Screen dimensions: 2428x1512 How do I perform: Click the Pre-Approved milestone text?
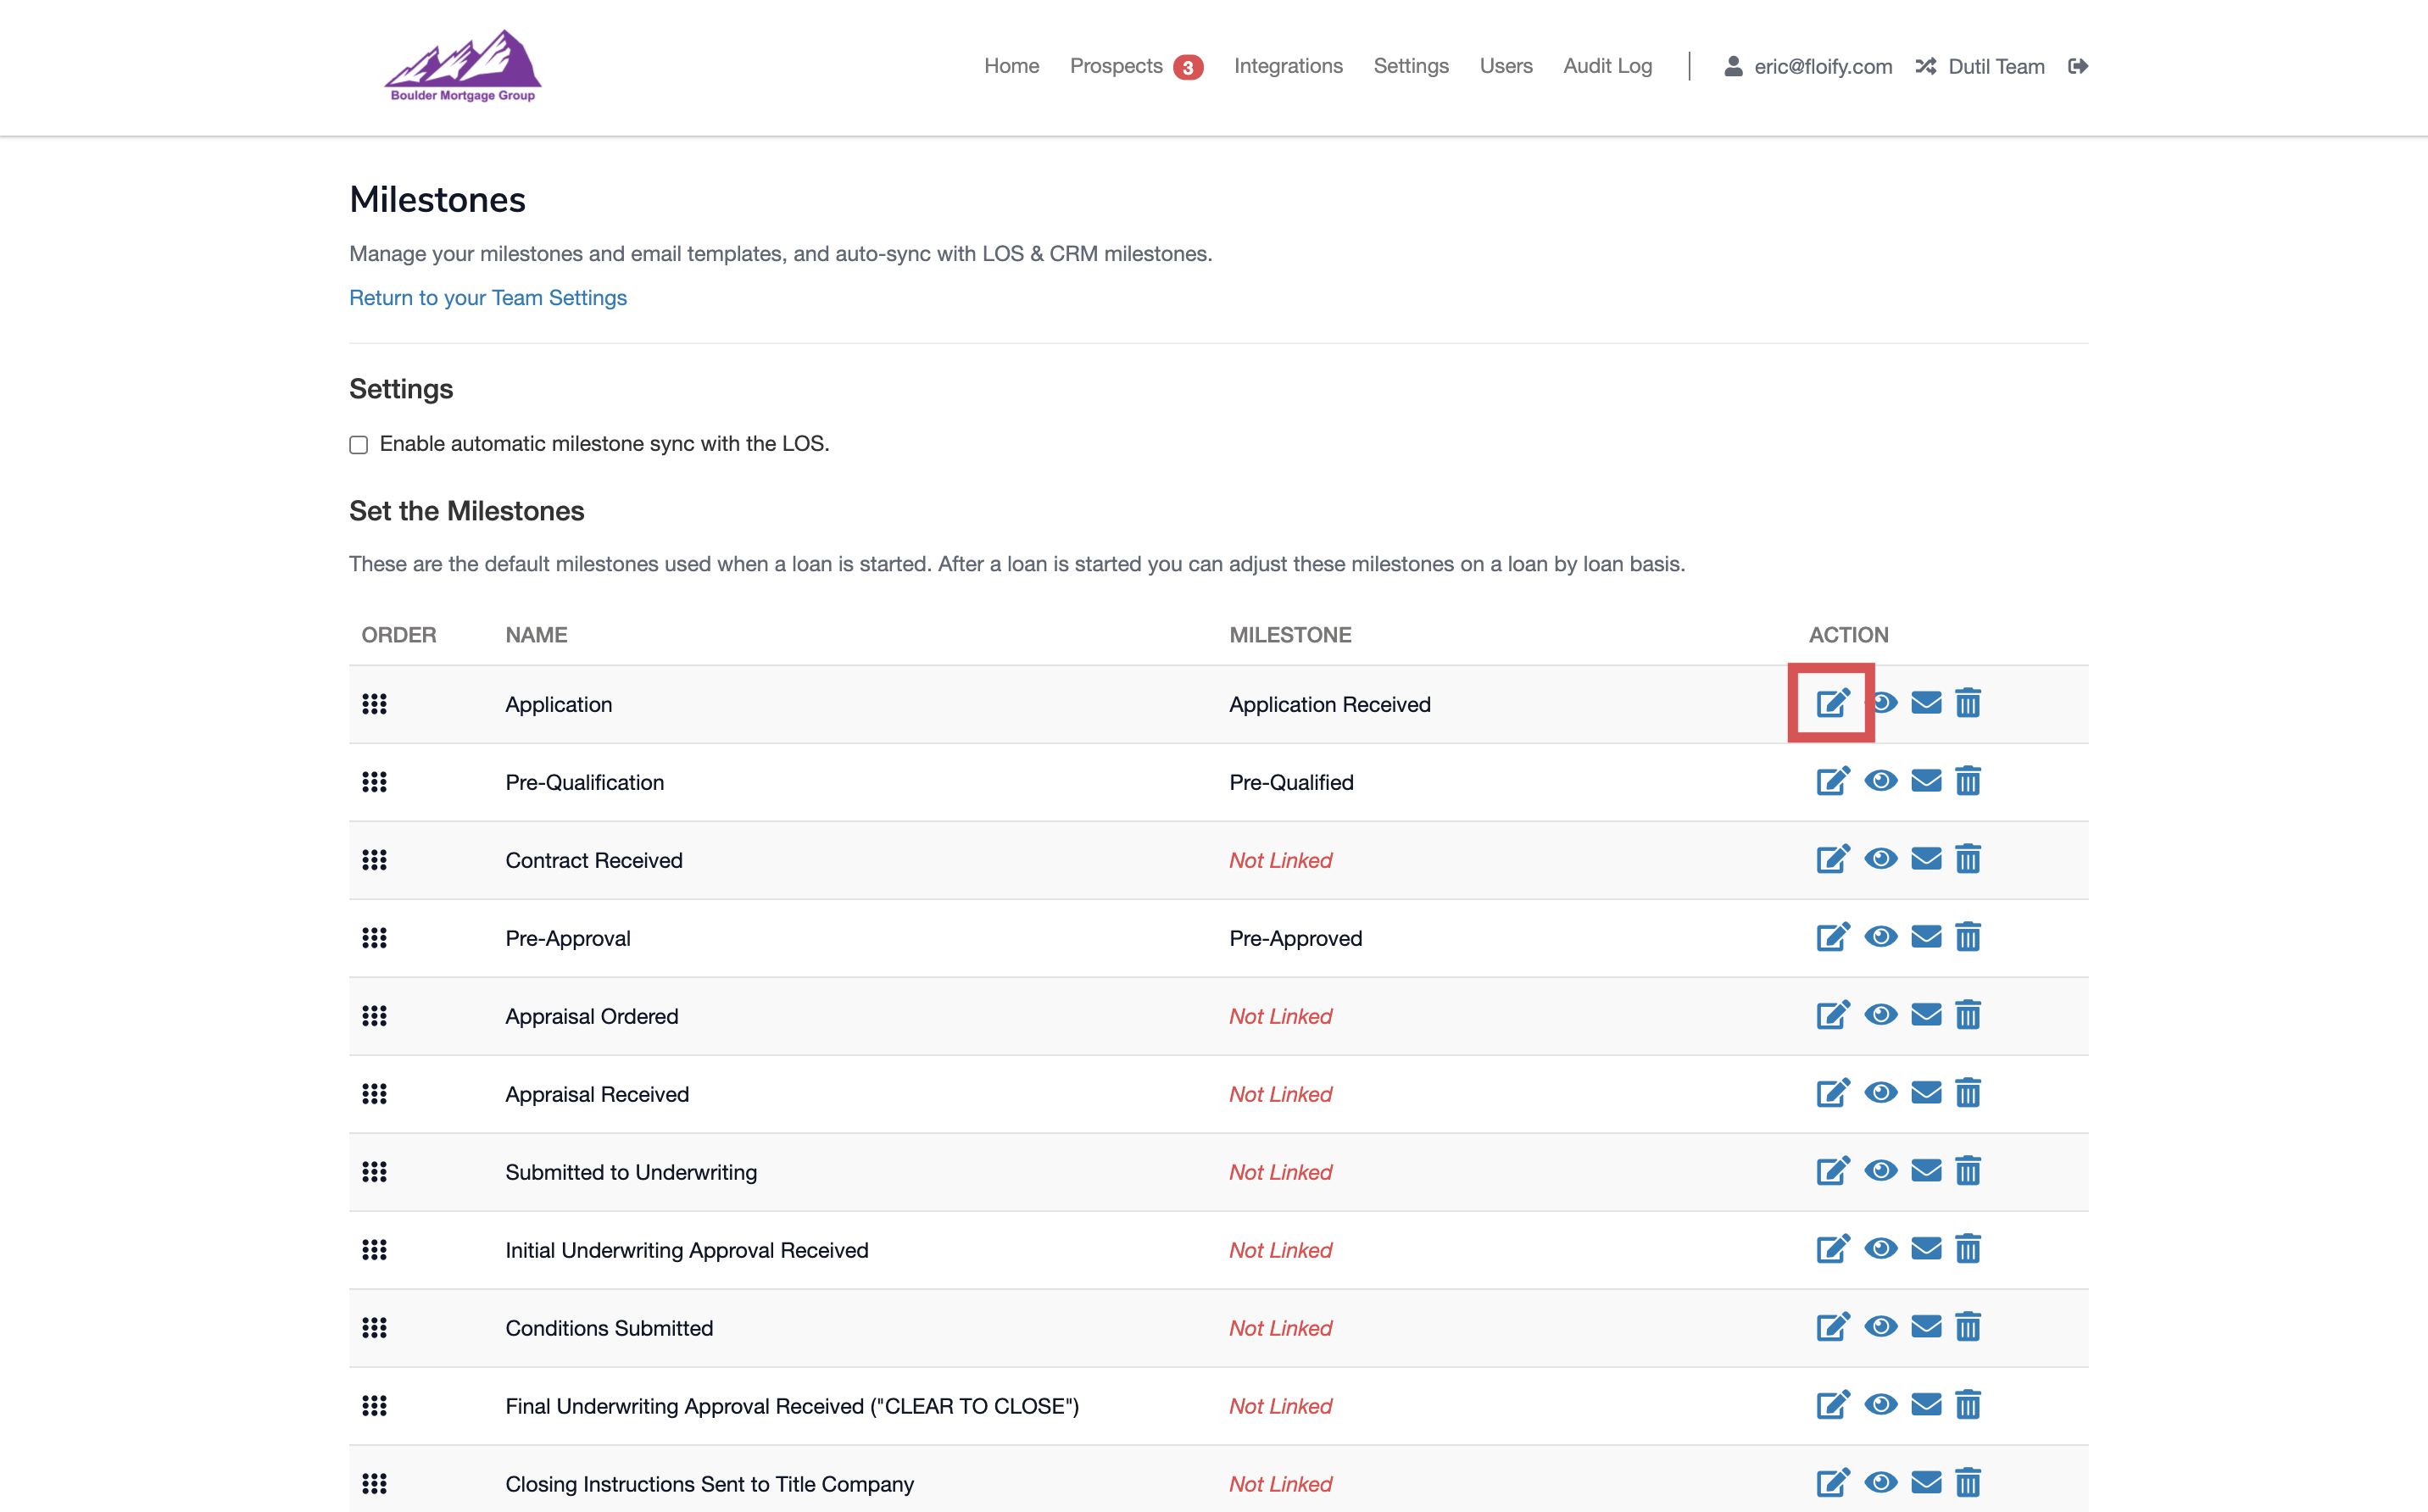[1295, 938]
